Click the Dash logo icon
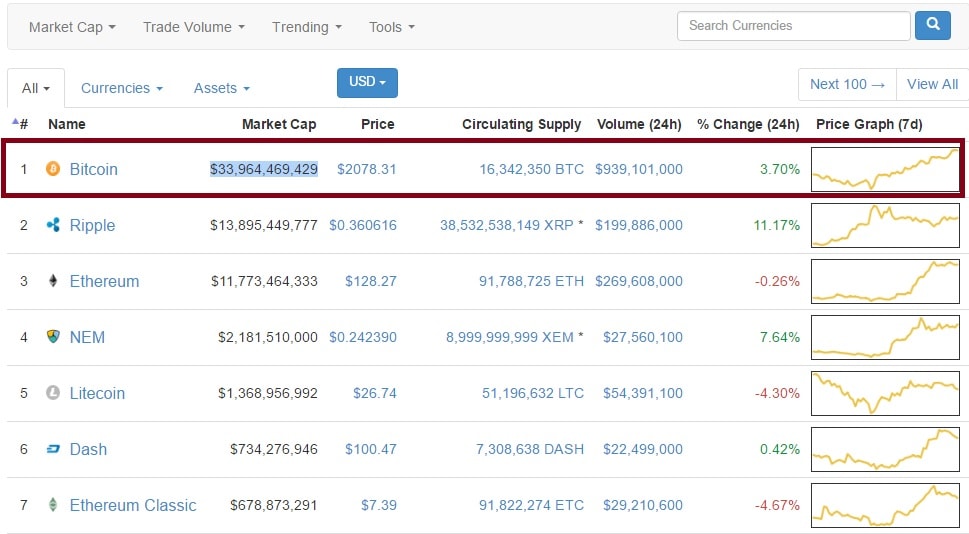The width and height of the screenshot is (969, 534). (53, 449)
